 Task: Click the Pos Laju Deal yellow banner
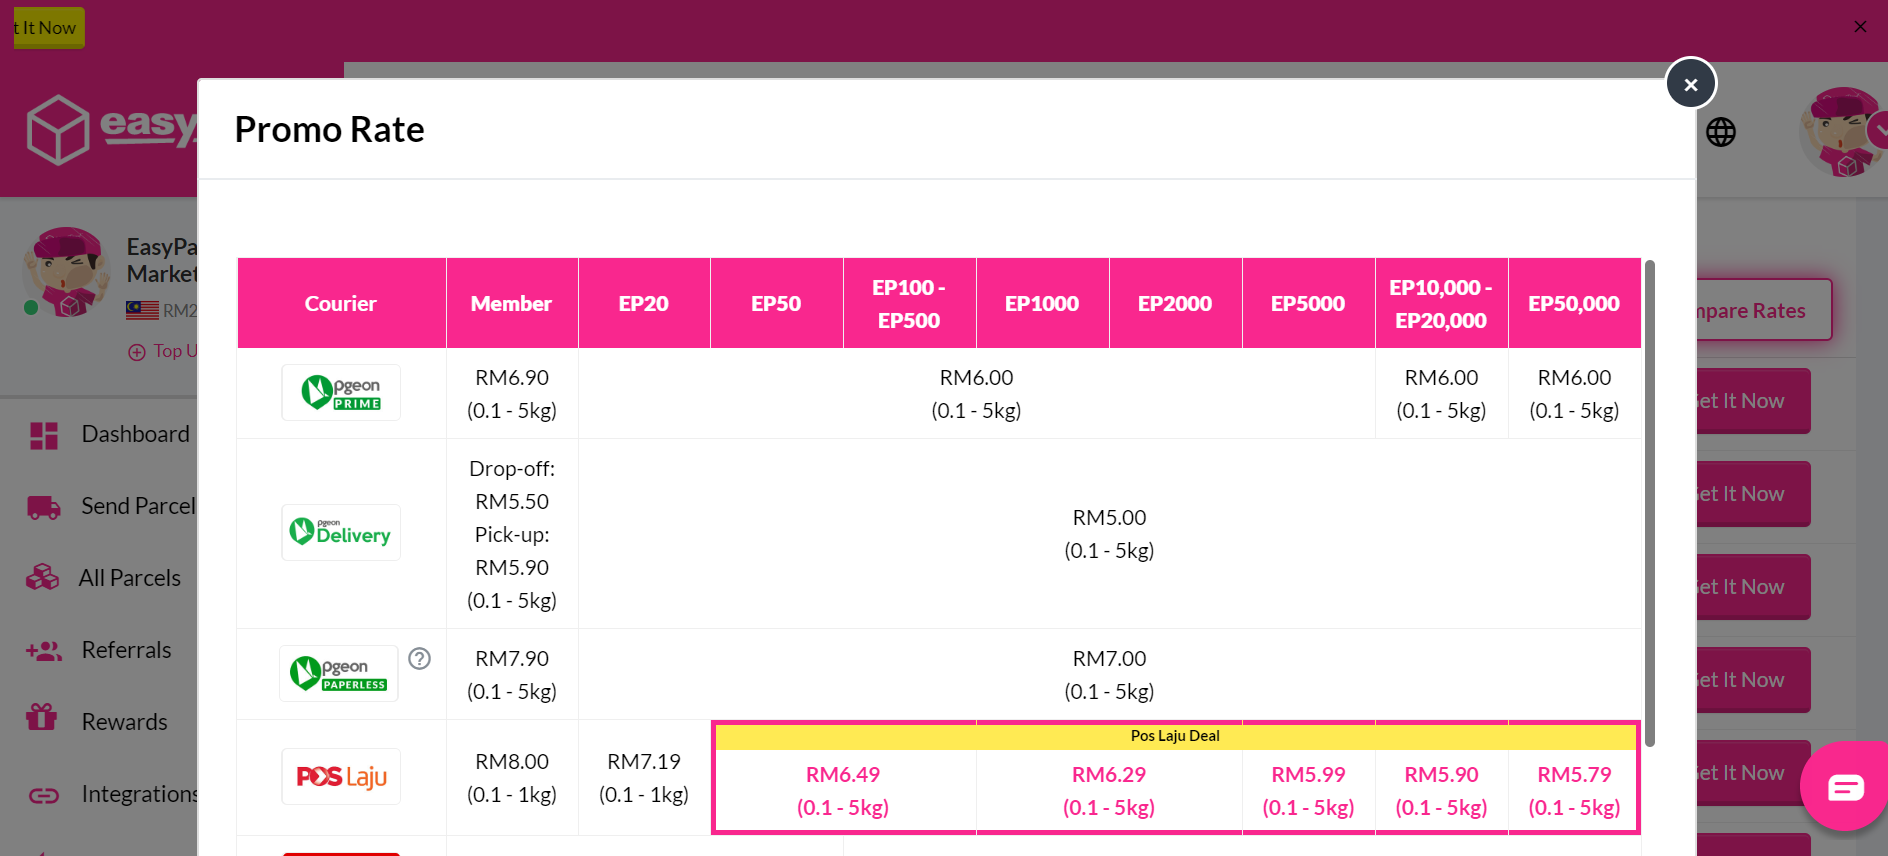1175,736
